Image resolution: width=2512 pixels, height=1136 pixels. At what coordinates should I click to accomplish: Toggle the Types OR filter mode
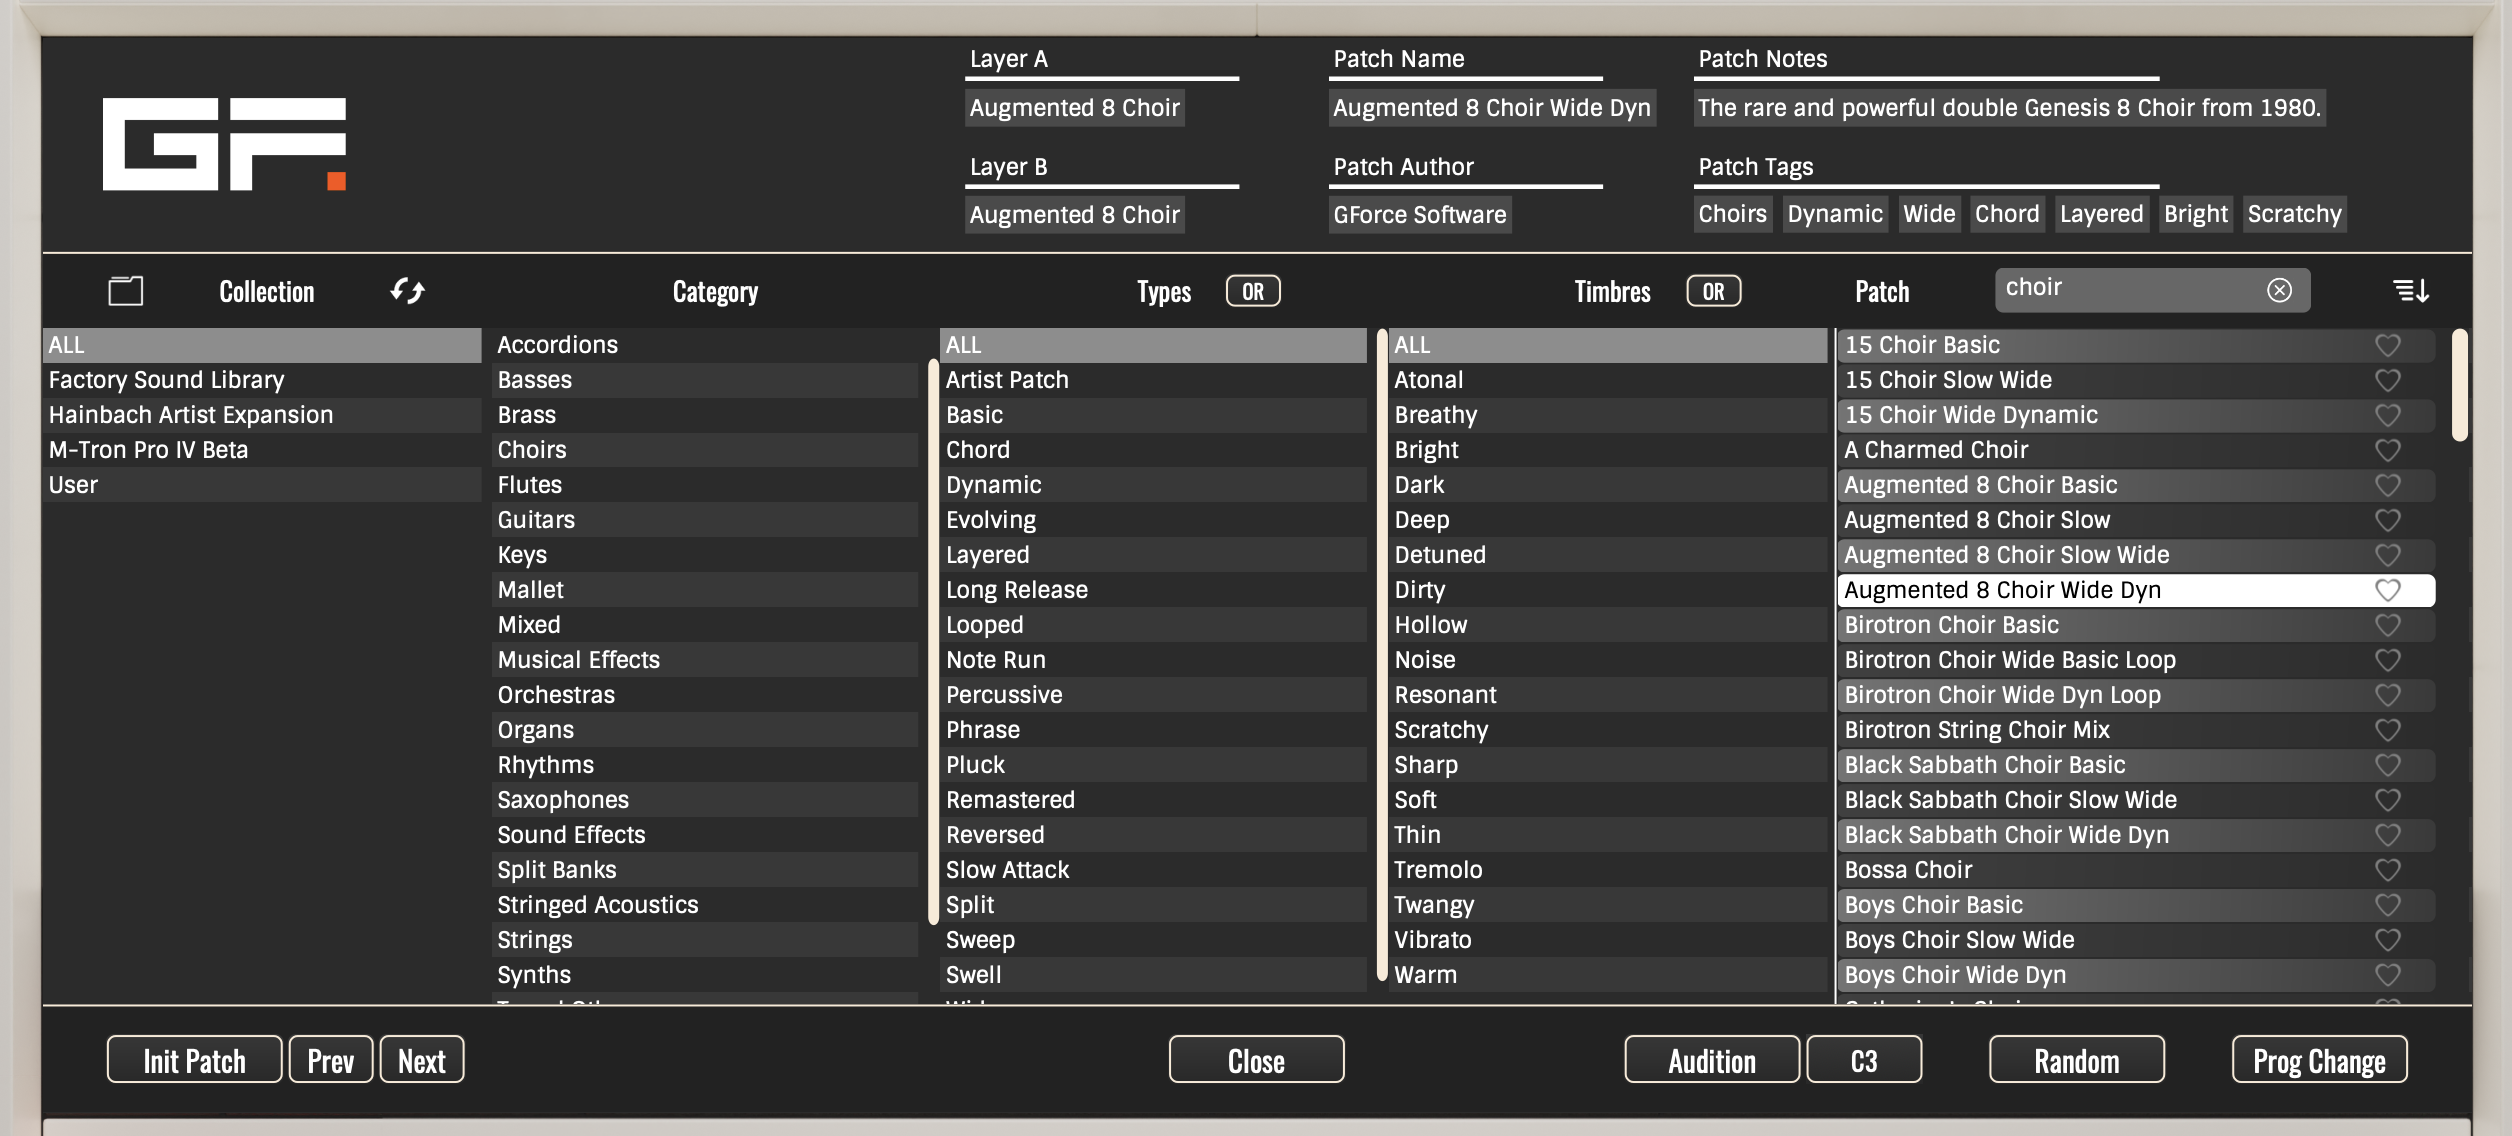coord(1252,291)
